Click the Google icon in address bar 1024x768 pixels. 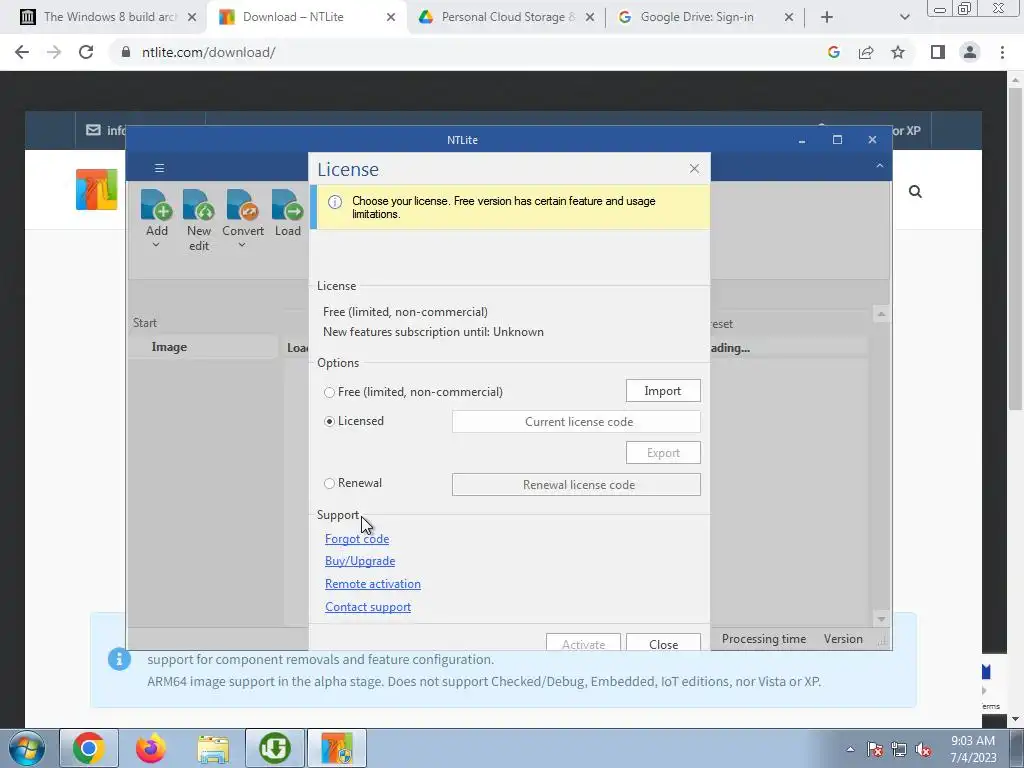click(x=833, y=52)
